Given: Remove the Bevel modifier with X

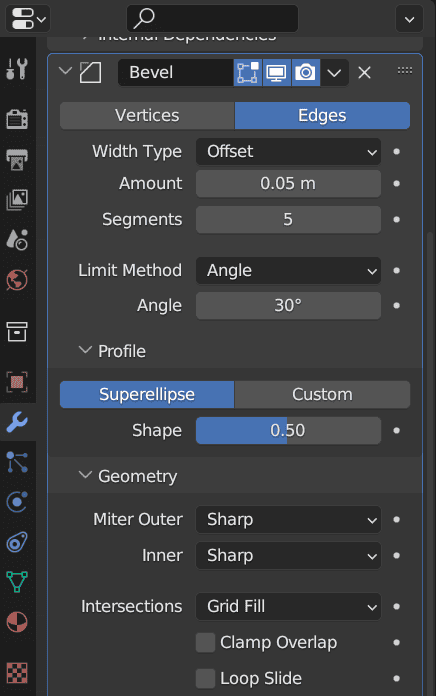Looking at the screenshot, I should [365, 72].
